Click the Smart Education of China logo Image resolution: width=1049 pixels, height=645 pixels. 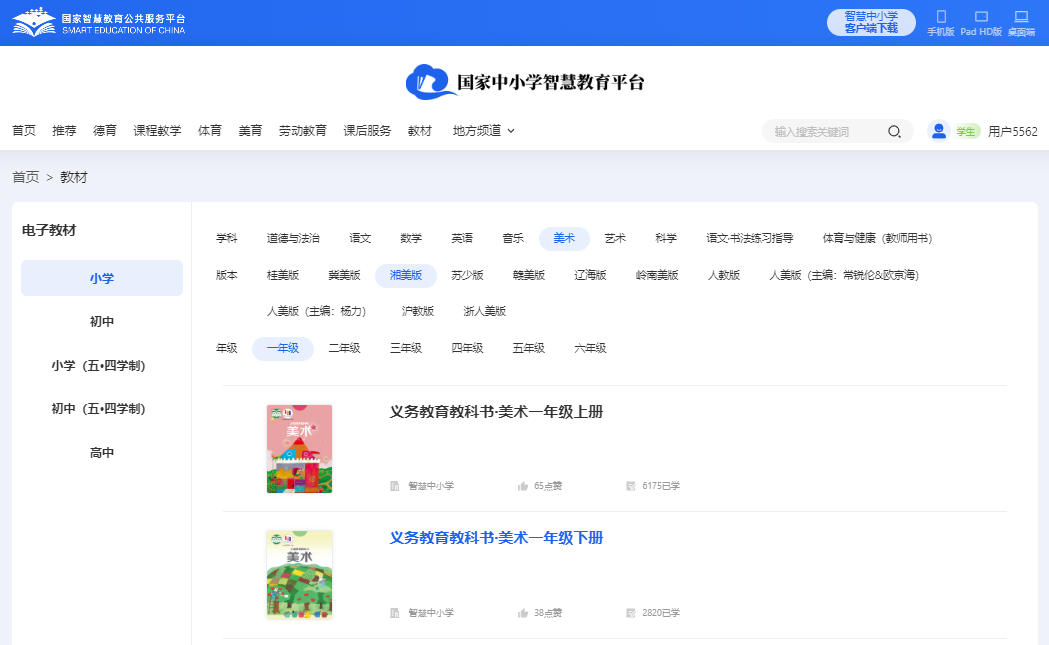click(98, 23)
